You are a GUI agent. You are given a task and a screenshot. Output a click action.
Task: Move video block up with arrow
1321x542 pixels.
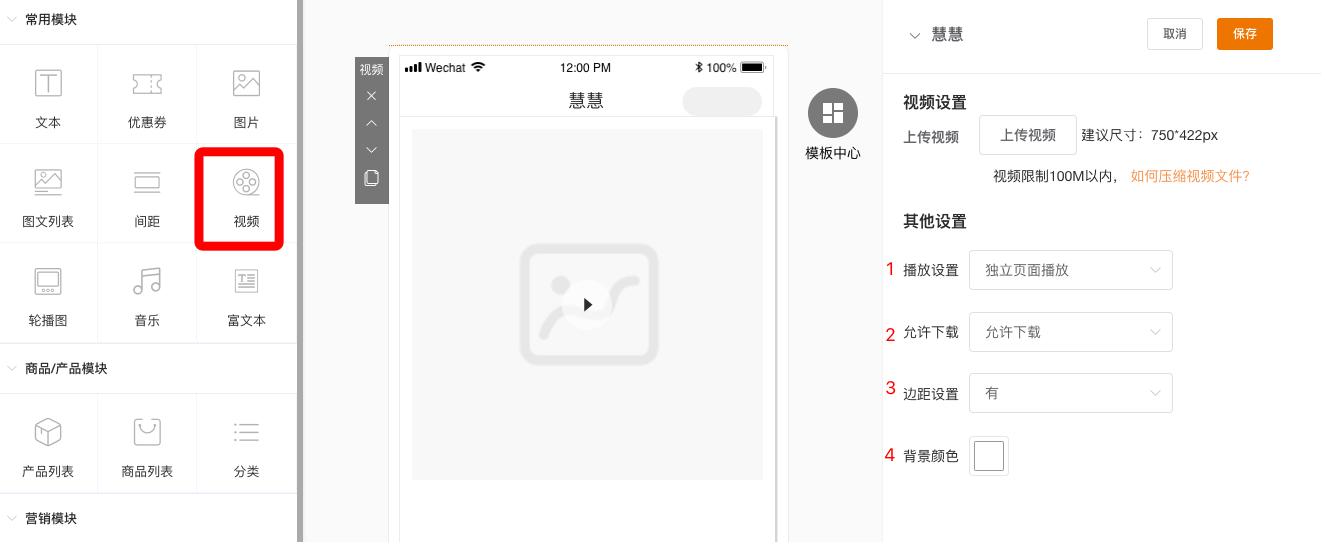pos(371,123)
